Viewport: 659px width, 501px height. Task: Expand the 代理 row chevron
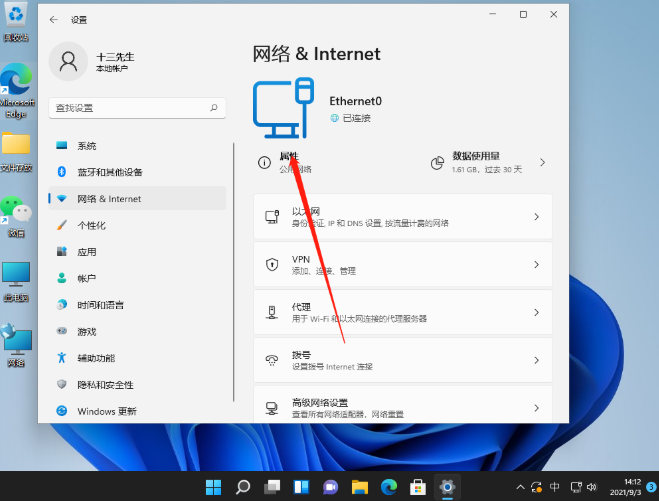(537, 312)
